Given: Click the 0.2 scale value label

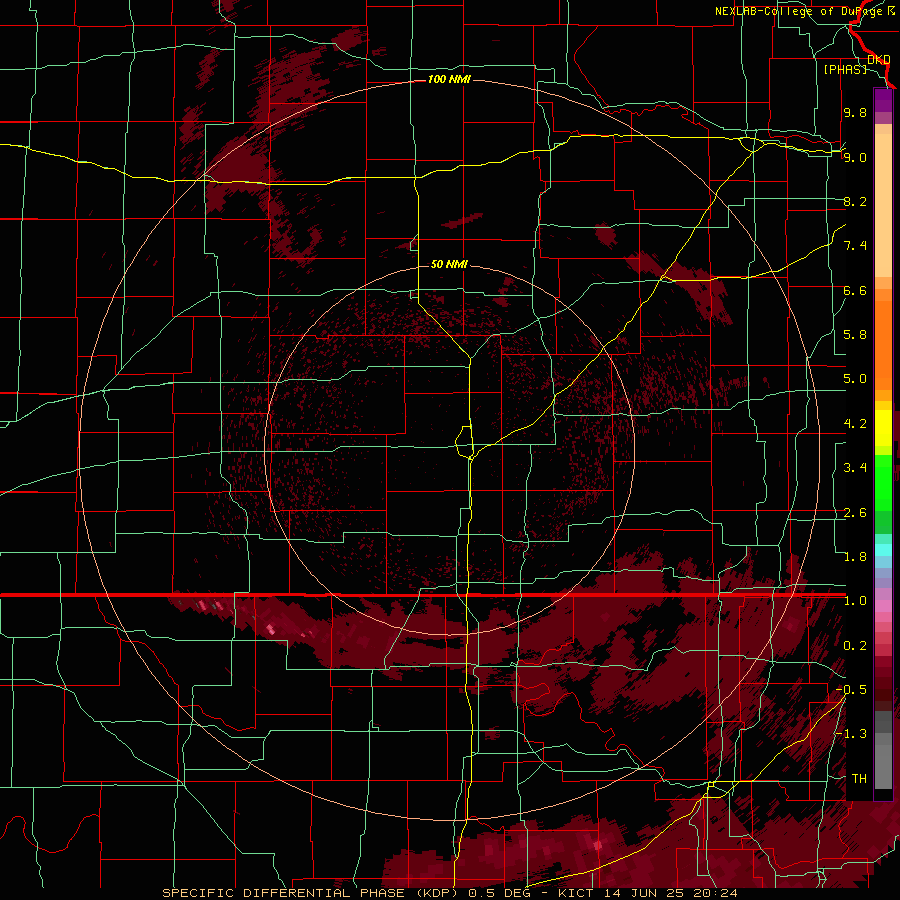Looking at the screenshot, I should click(855, 646).
